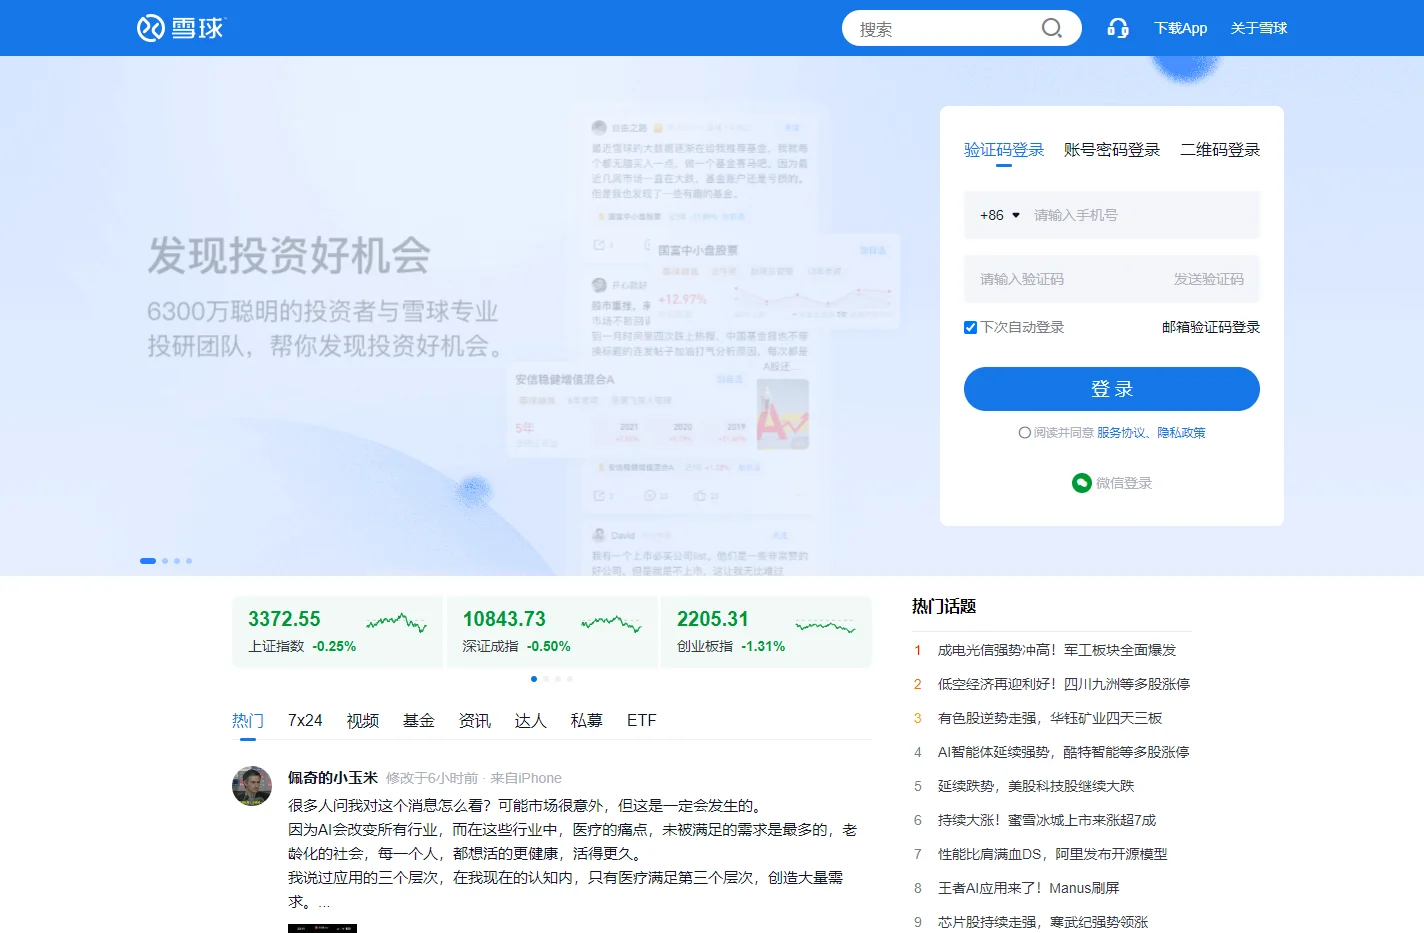
Task: Select the 资讯 feed tab
Action: [475, 721]
